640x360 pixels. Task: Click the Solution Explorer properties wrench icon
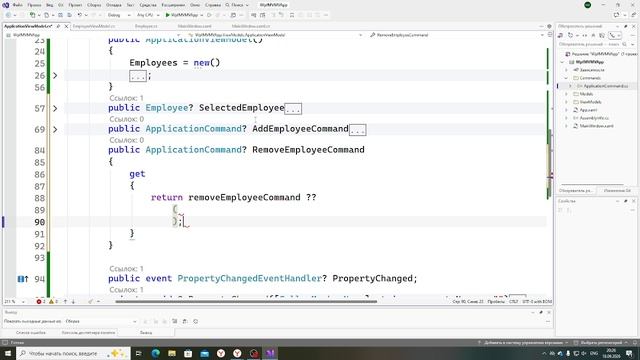tap(613, 36)
